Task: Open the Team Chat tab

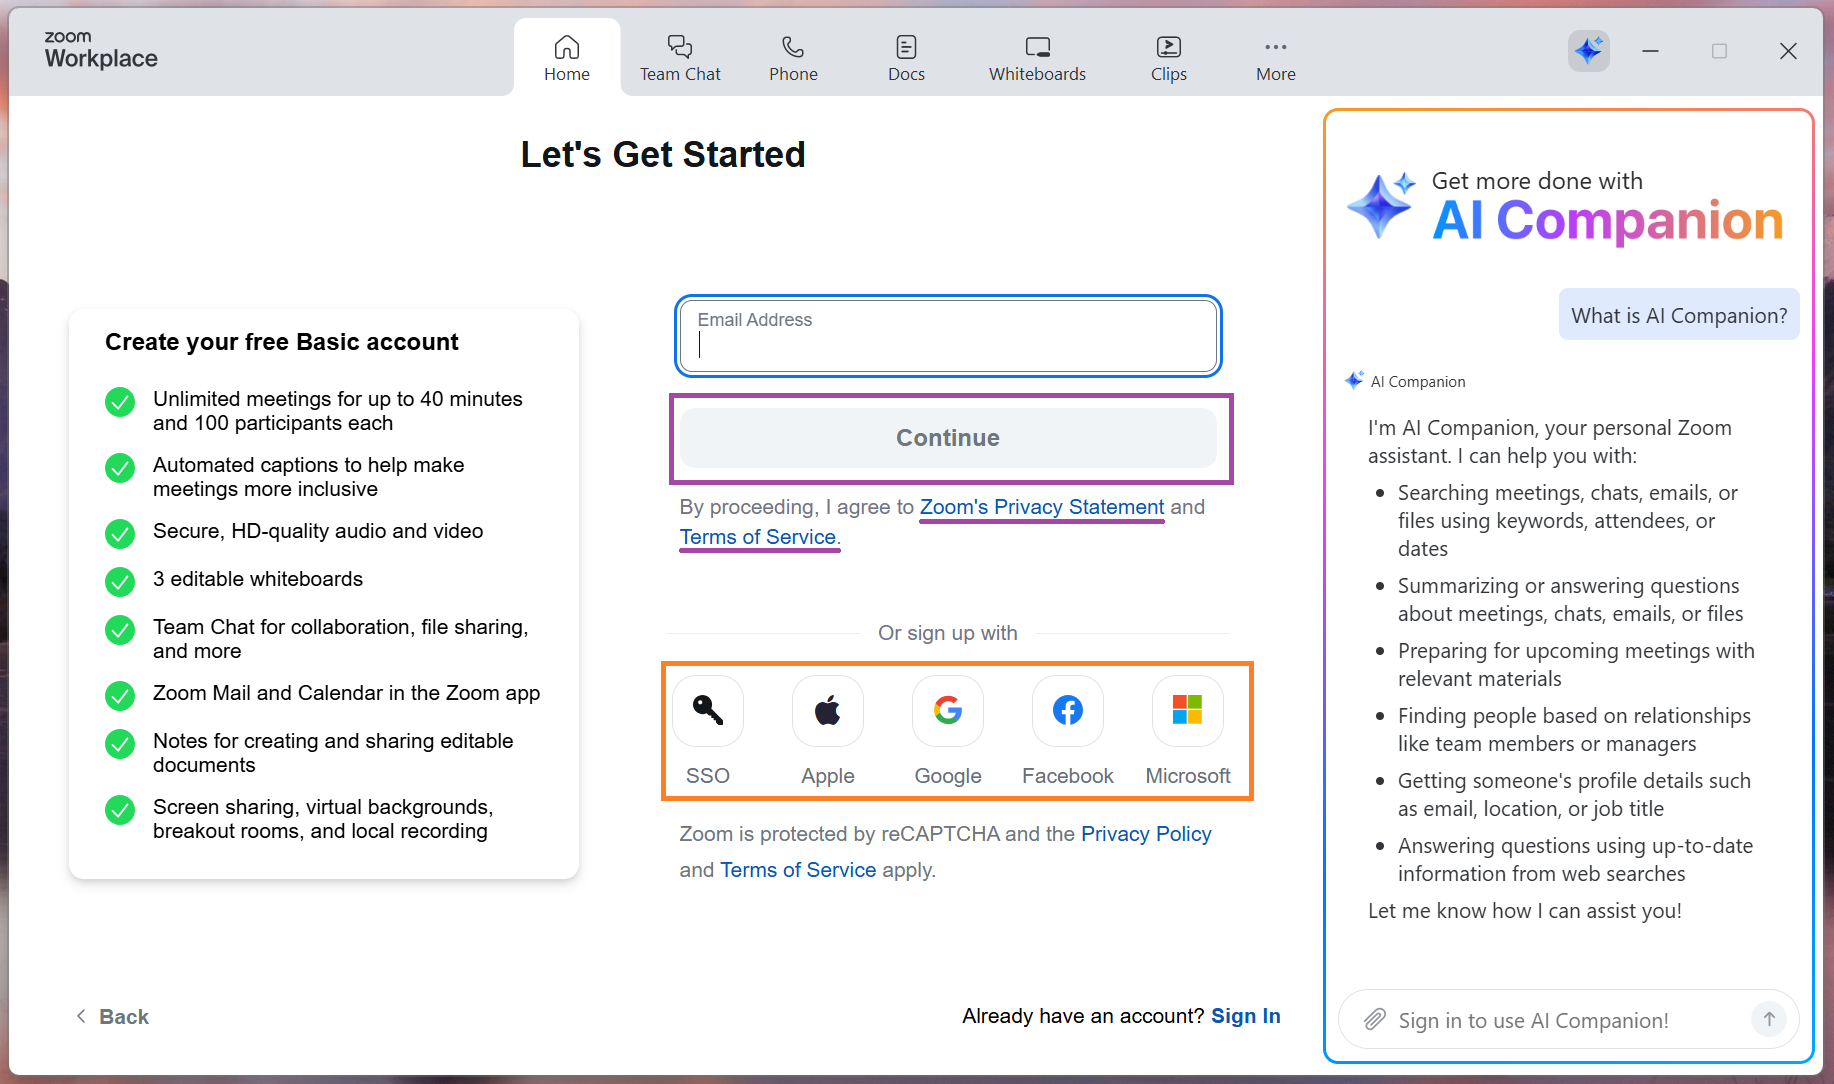Action: click(x=680, y=58)
